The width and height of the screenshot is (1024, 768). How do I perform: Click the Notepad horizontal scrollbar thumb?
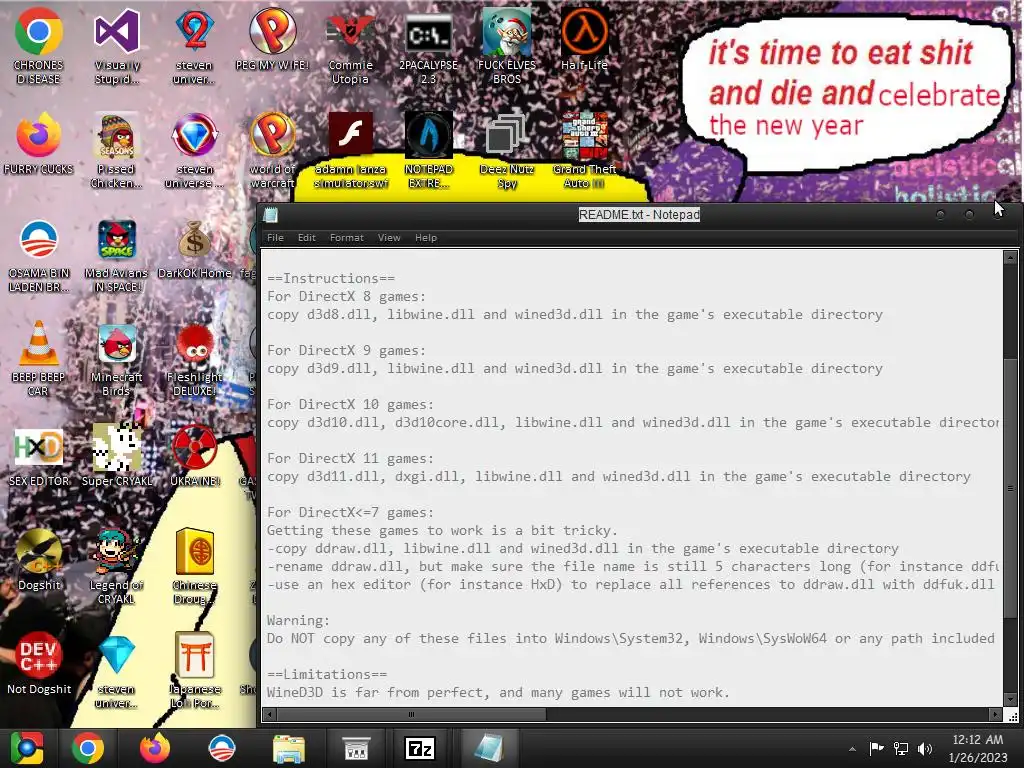click(411, 714)
